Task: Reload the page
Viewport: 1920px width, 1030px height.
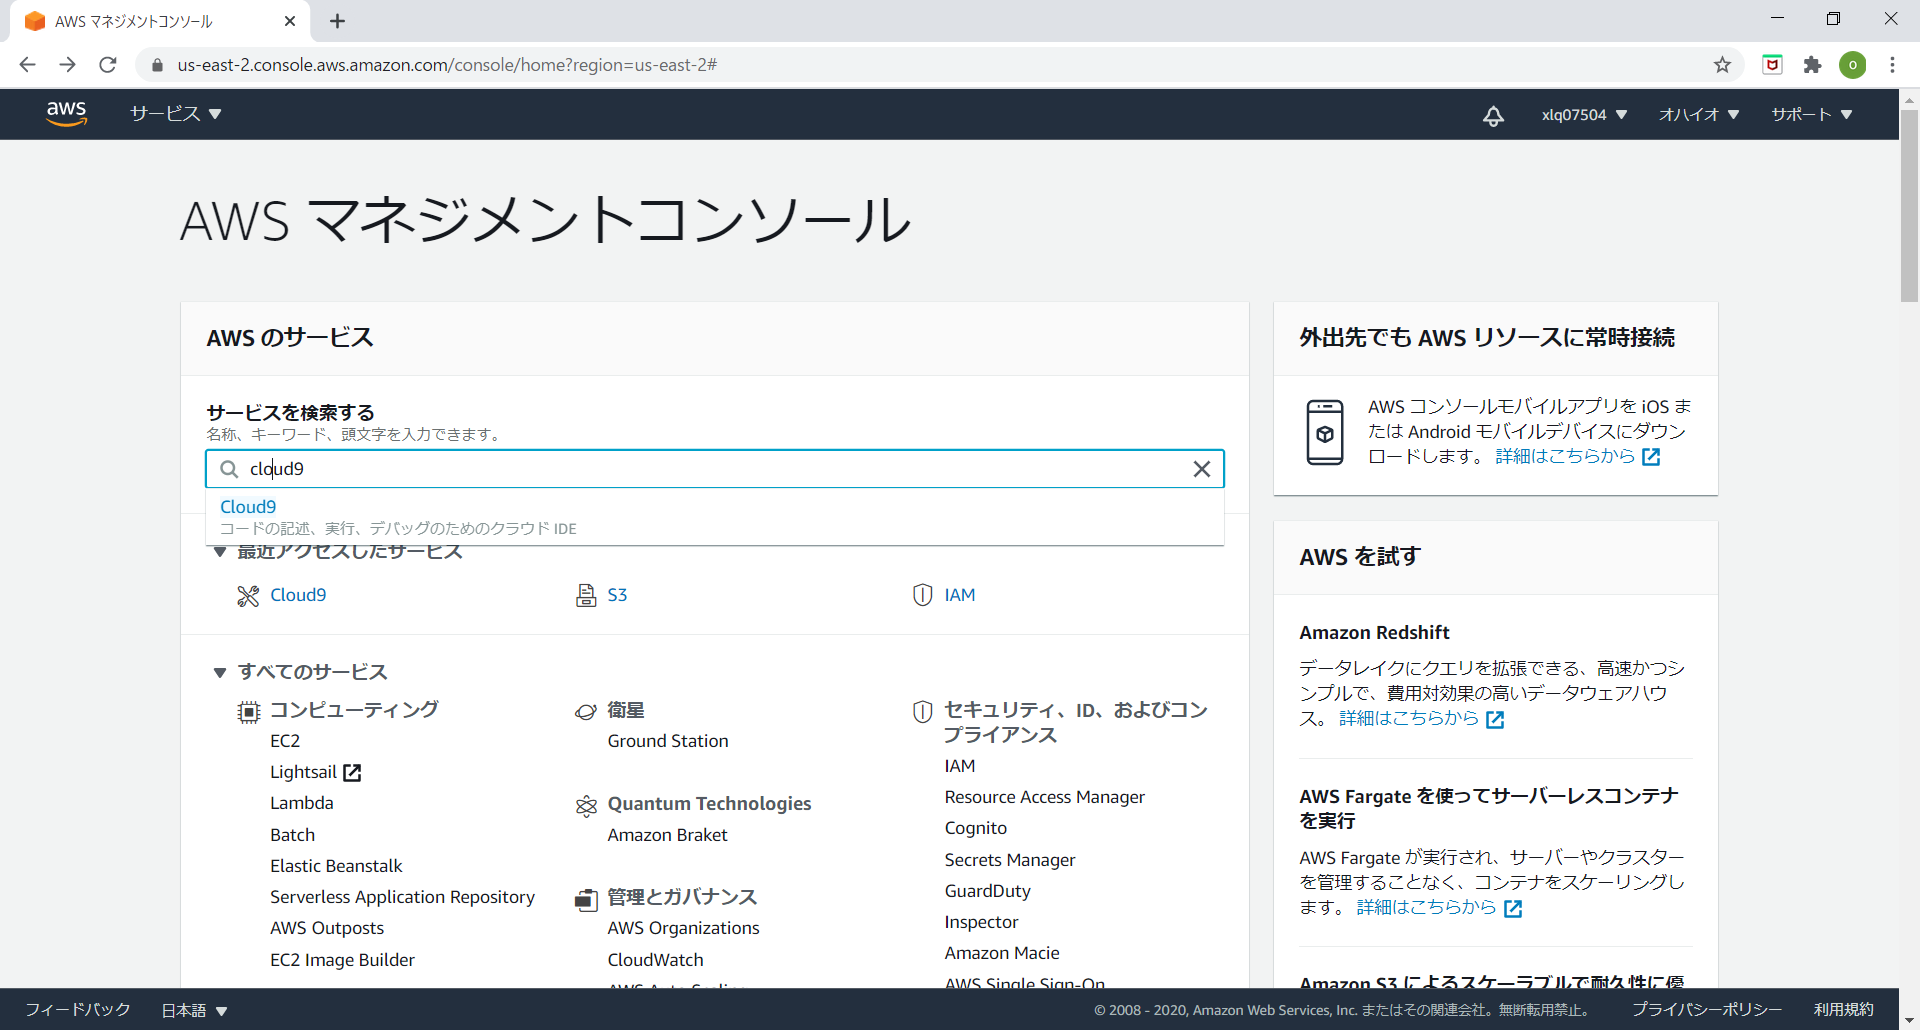Action: [108, 65]
